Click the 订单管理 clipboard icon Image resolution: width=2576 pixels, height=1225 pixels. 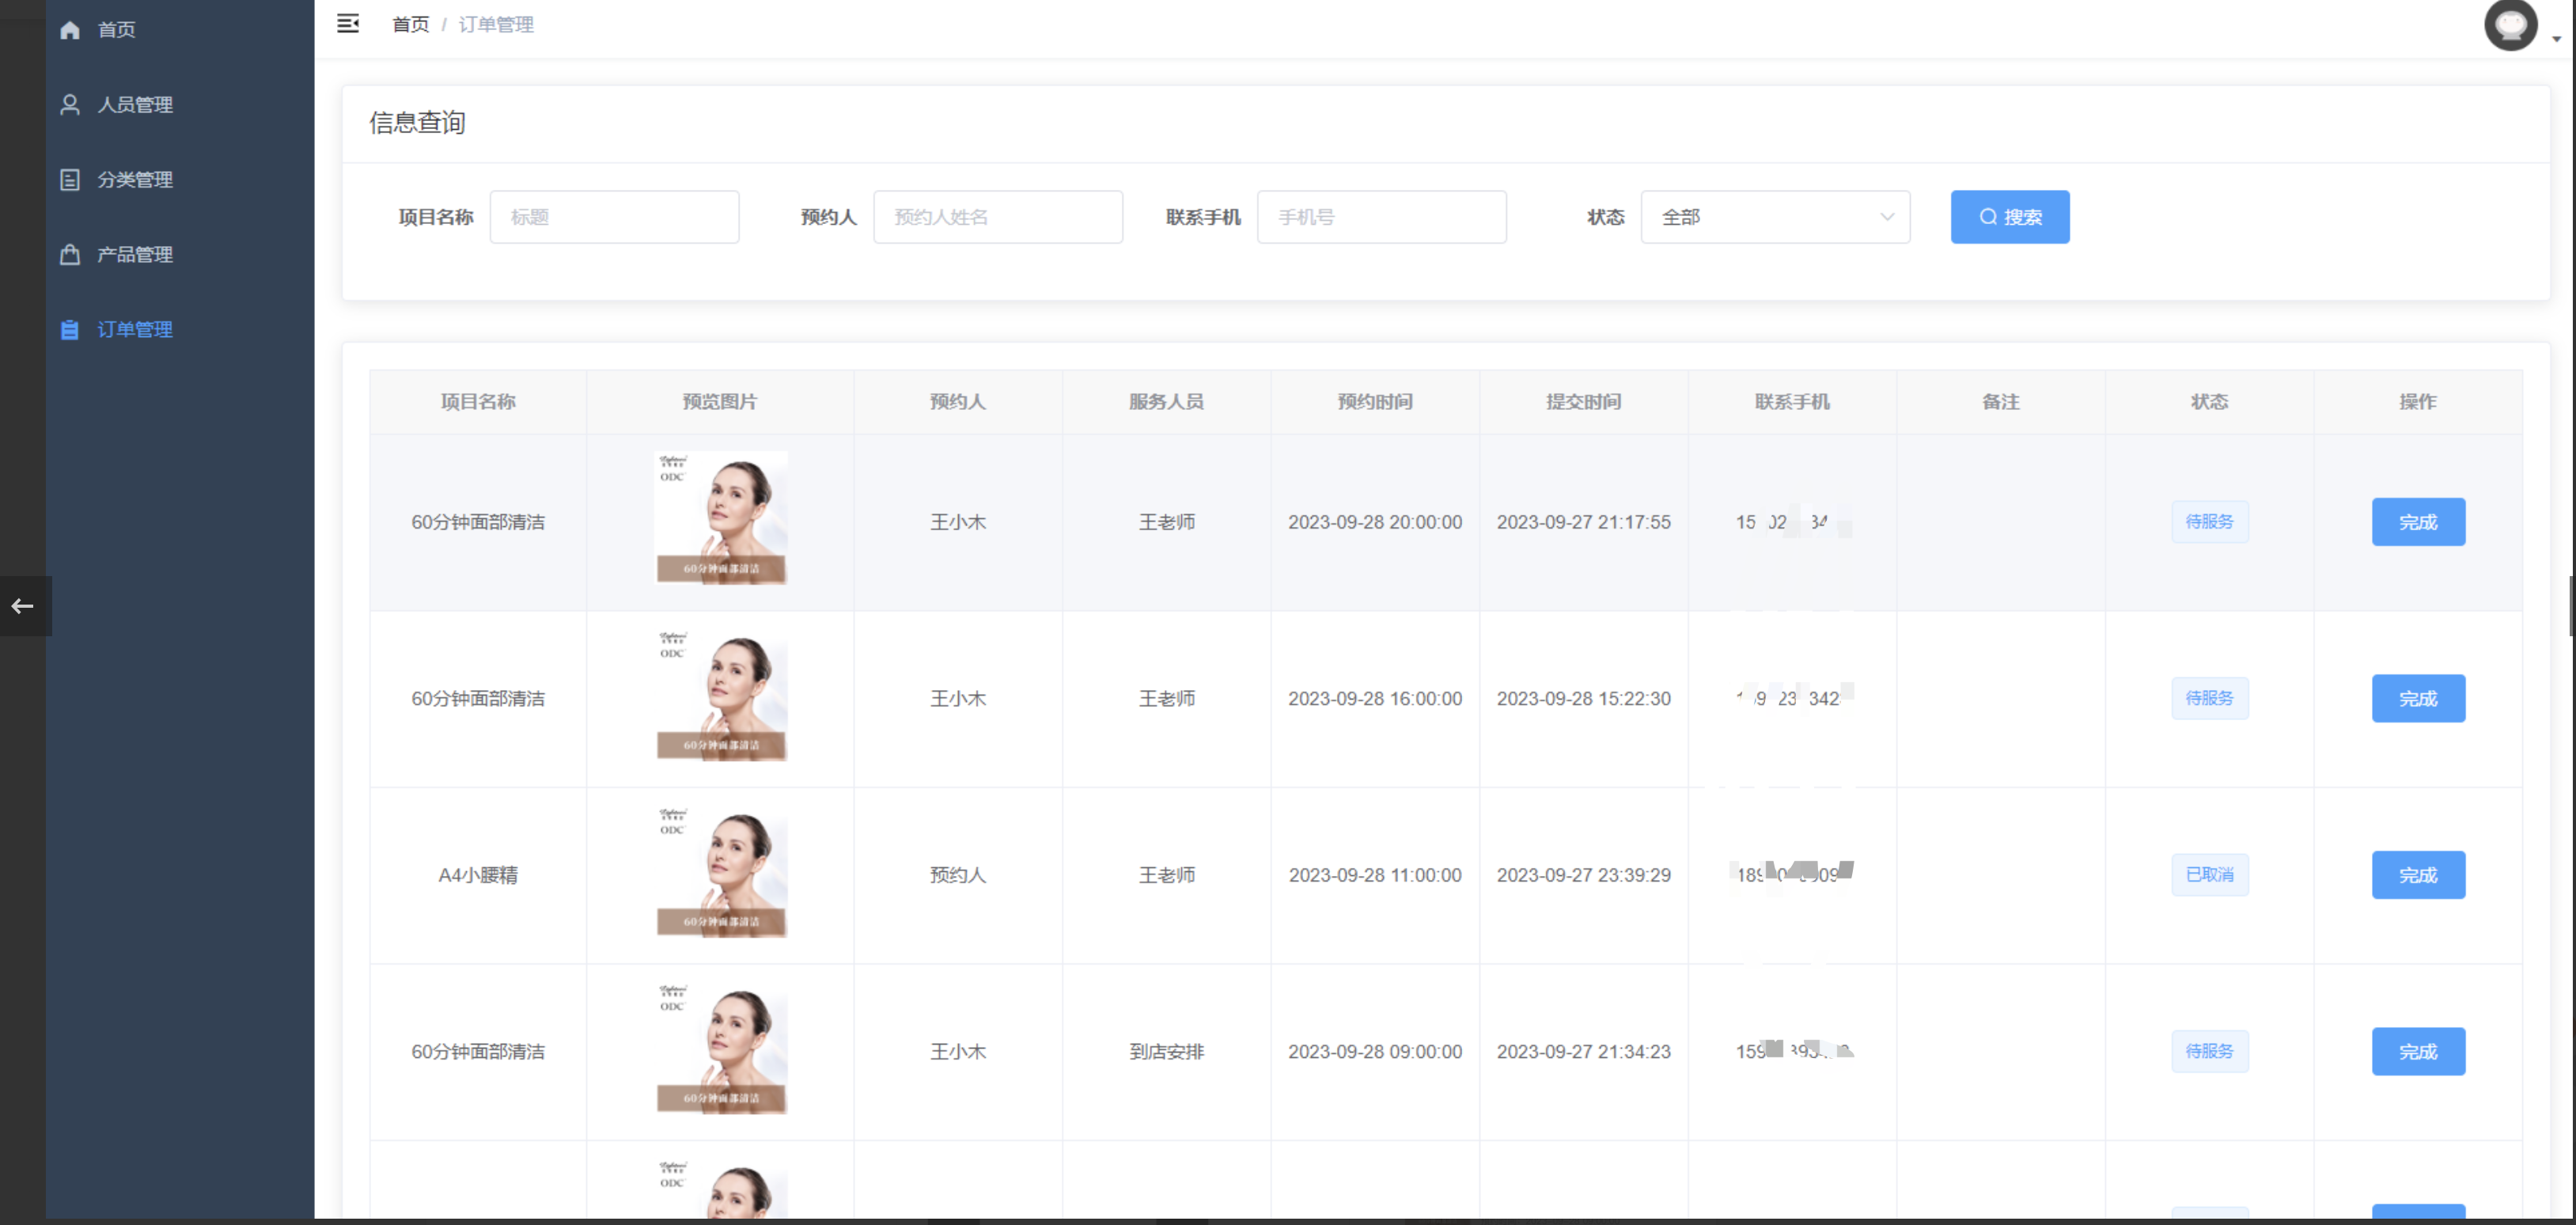70,330
